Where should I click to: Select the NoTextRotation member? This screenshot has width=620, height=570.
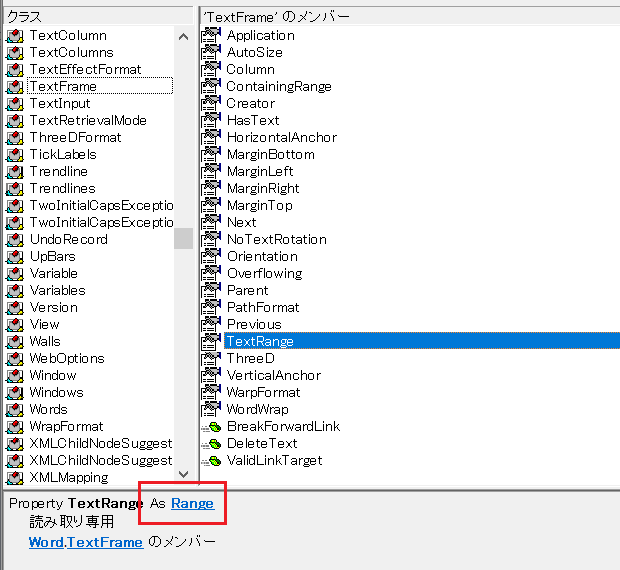click(x=277, y=240)
